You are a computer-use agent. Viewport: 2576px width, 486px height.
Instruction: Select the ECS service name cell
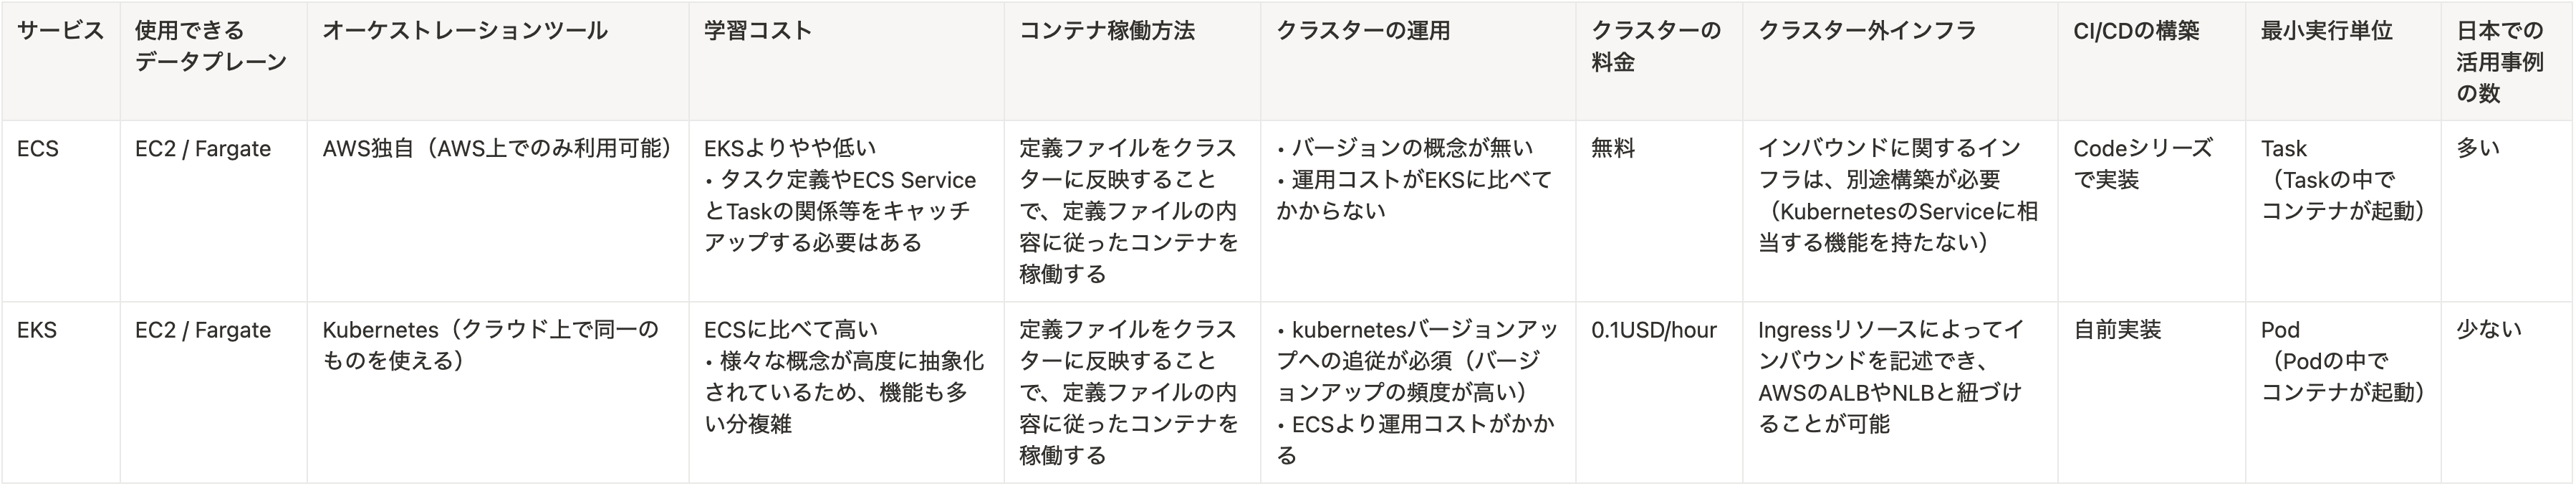[60, 211]
